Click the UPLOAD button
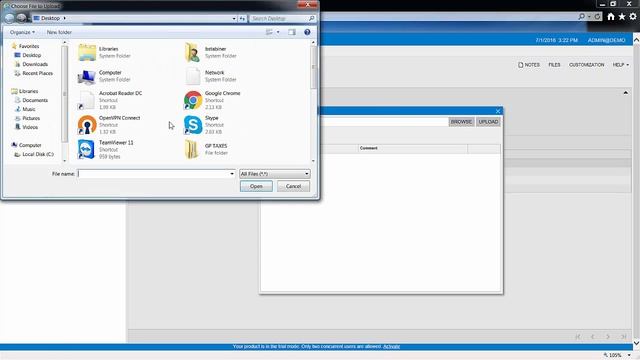 click(488, 122)
